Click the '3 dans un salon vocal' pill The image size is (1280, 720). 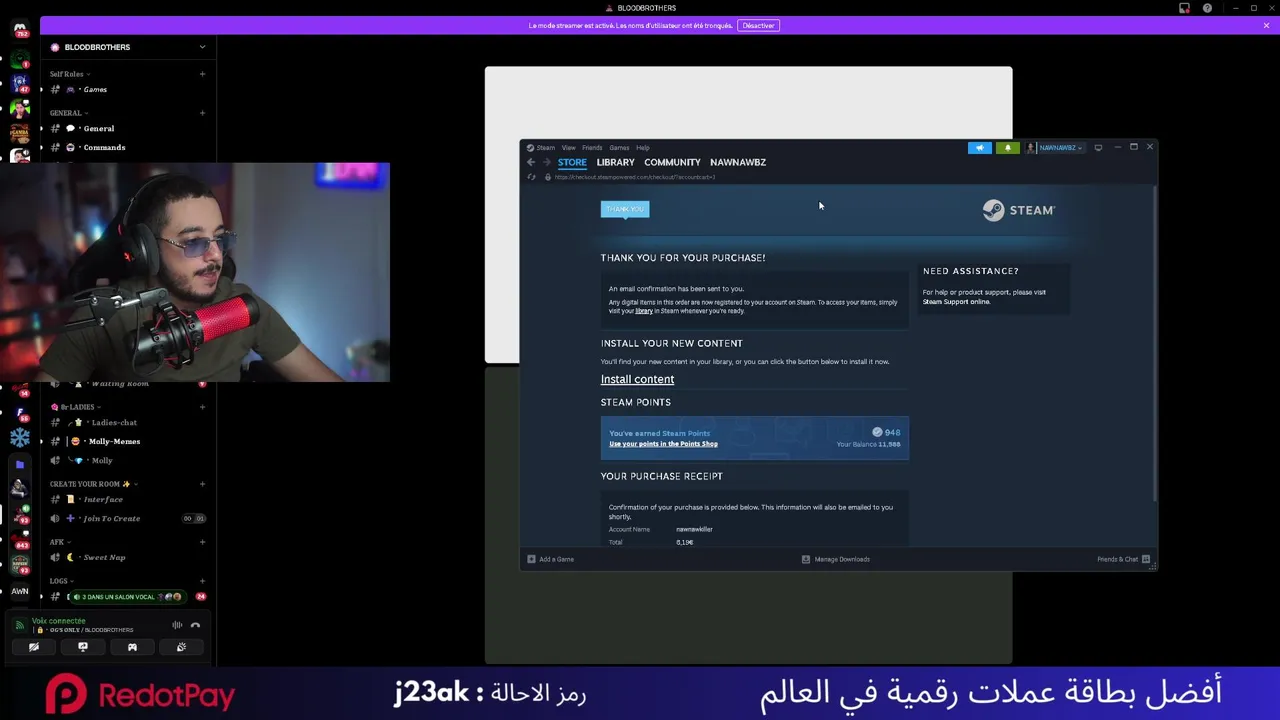click(x=126, y=597)
